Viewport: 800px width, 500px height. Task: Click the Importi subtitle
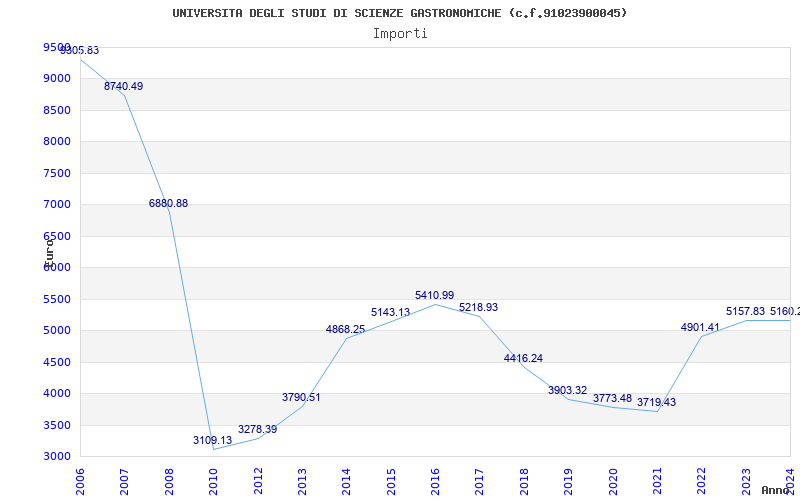[400, 34]
